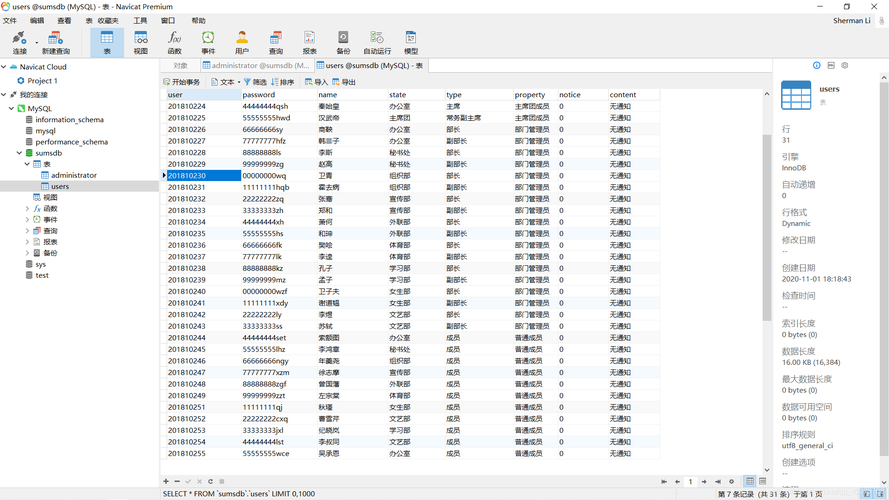This screenshot has width=889, height=500.
Task: Open the 用户 (User) toolbar icon
Action: [242, 43]
